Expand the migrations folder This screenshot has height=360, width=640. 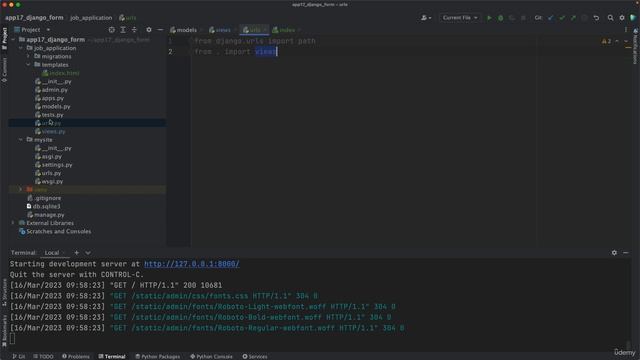pos(28,56)
